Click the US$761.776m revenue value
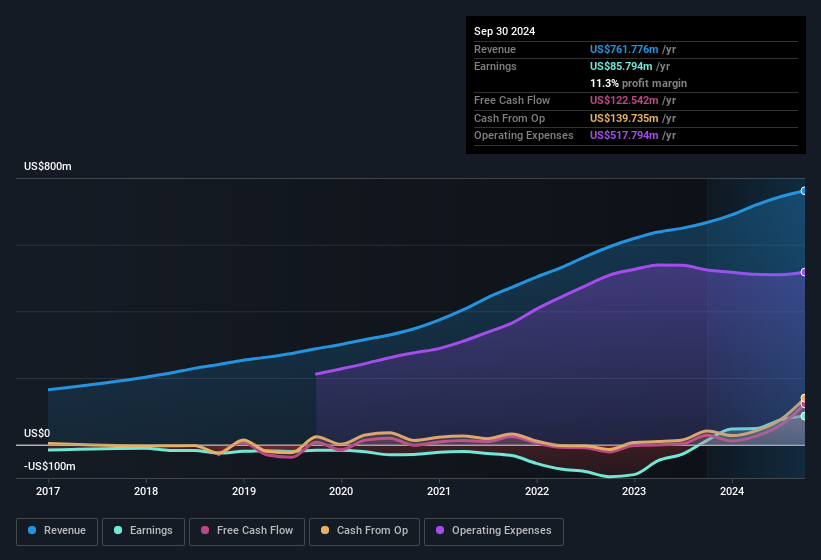This screenshot has width=821, height=560. (624, 49)
